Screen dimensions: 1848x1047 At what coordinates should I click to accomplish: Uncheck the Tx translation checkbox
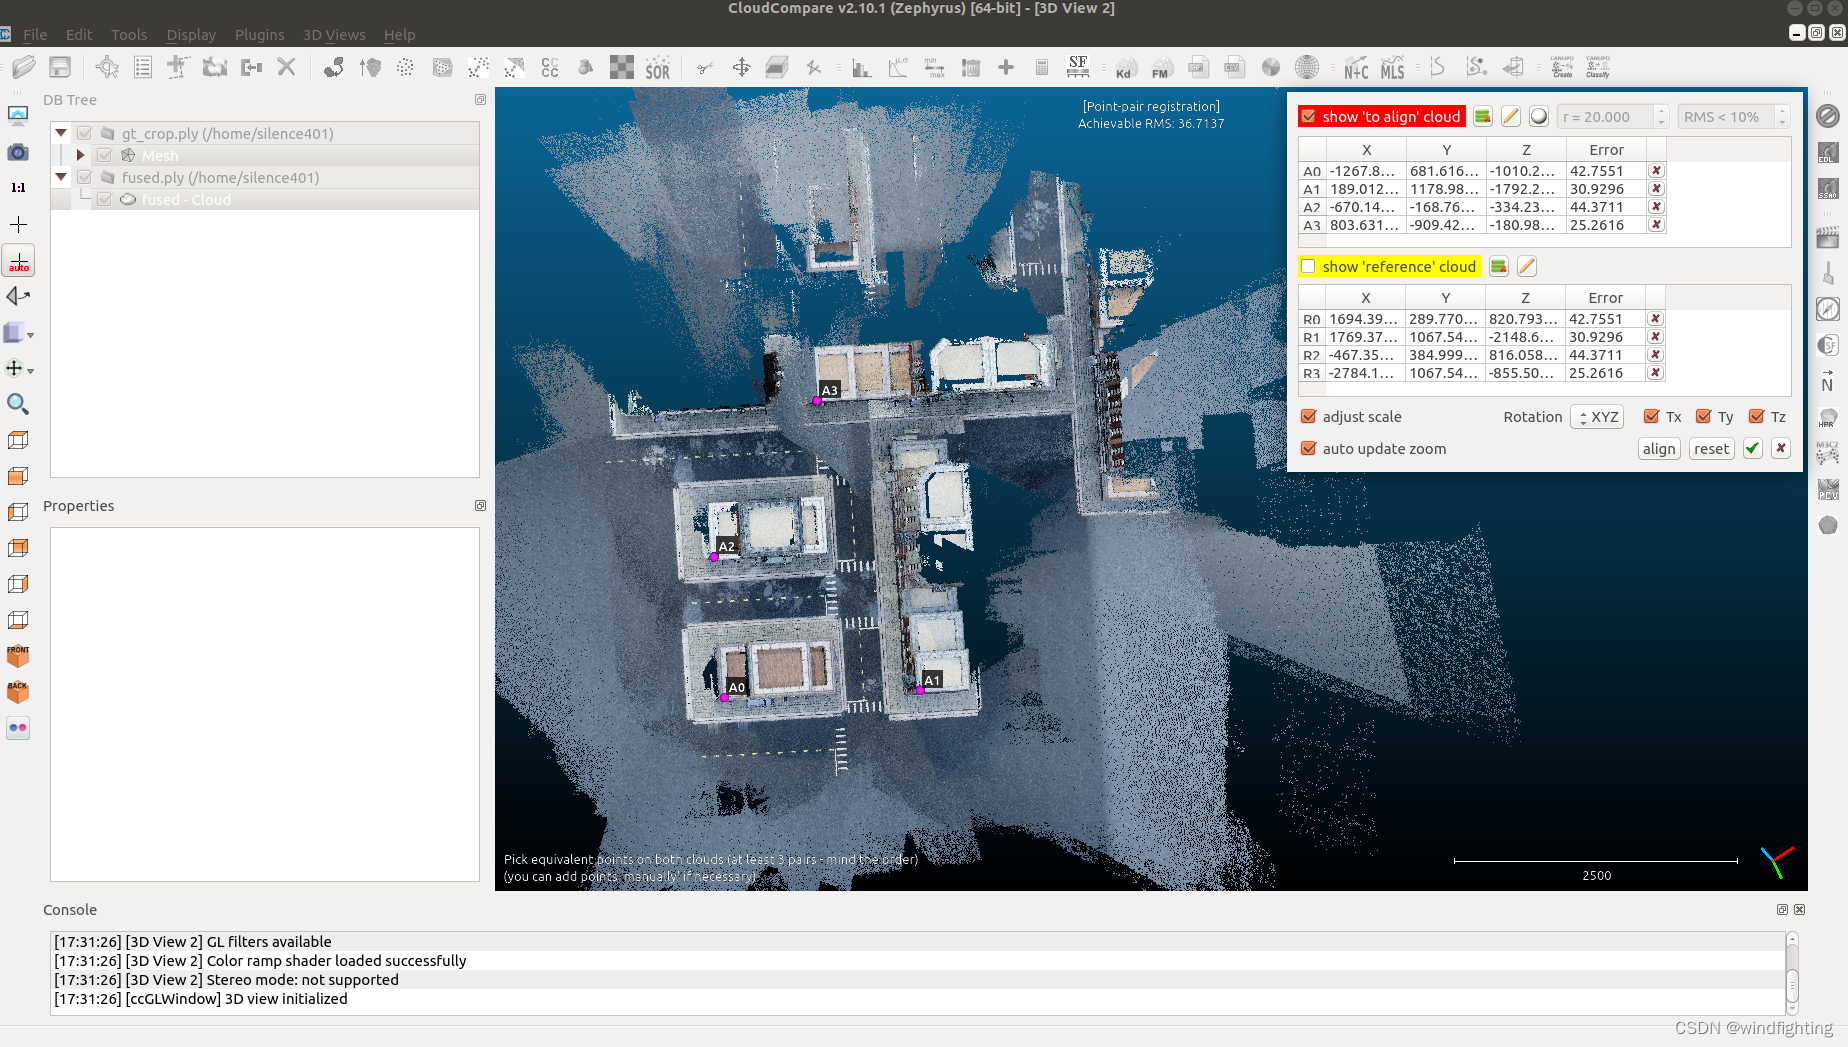[x=1651, y=417]
